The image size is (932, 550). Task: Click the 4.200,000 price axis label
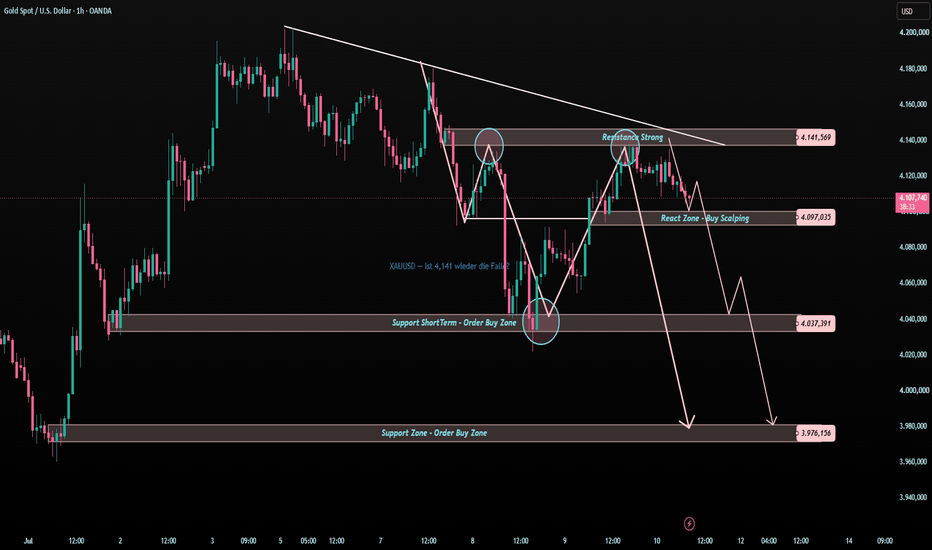pos(914,33)
